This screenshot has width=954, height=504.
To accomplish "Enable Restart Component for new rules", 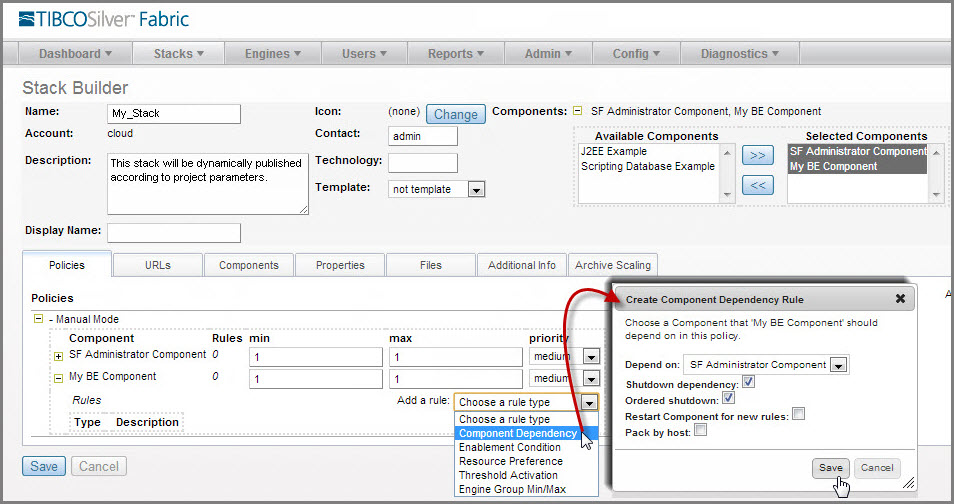I will click(x=798, y=414).
